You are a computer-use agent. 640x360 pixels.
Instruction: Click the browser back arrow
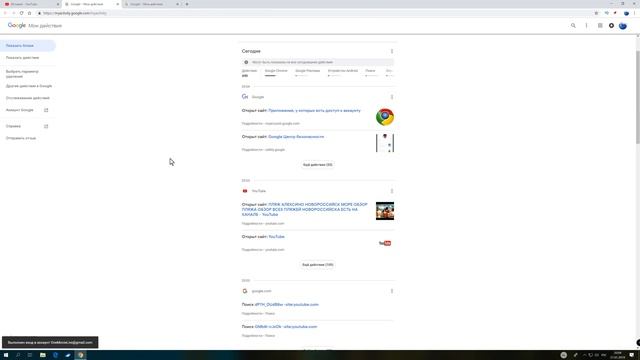[x=5, y=13]
